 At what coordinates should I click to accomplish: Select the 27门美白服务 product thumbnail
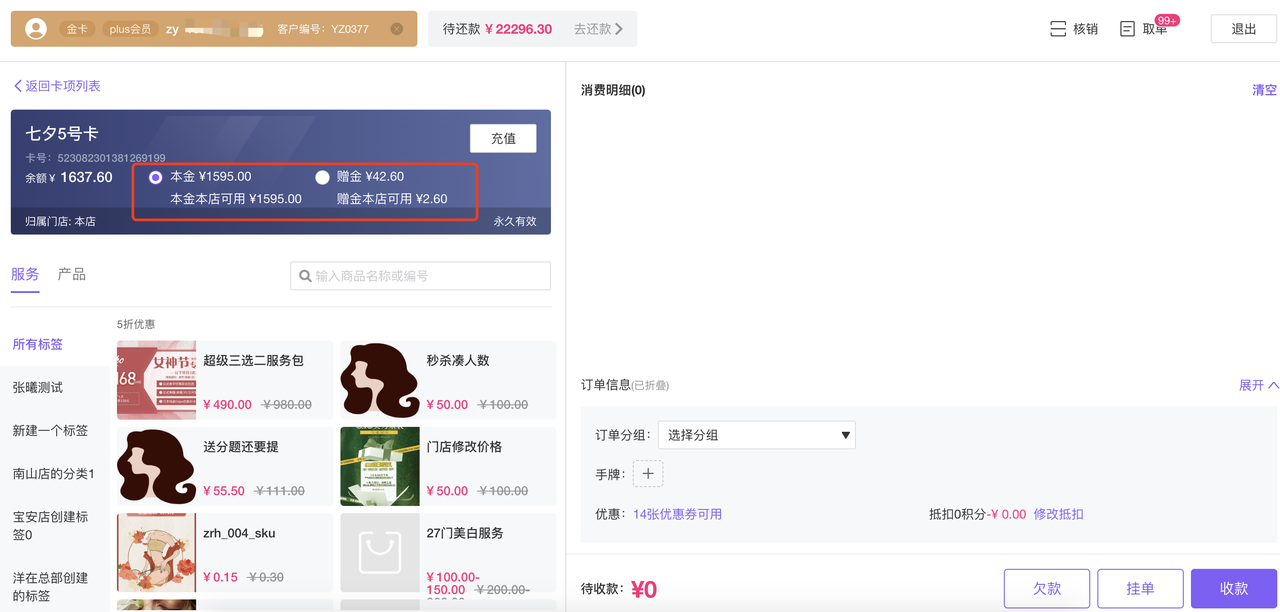pos(380,553)
